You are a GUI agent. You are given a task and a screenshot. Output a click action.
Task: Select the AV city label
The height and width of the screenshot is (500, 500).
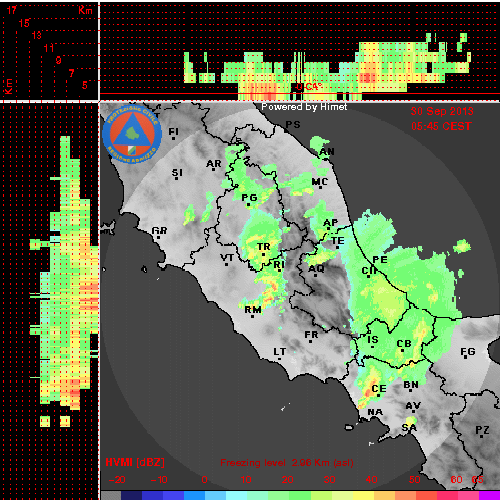coord(413,406)
